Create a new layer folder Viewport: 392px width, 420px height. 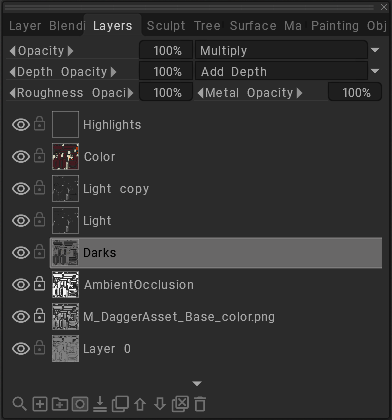(x=60, y=404)
